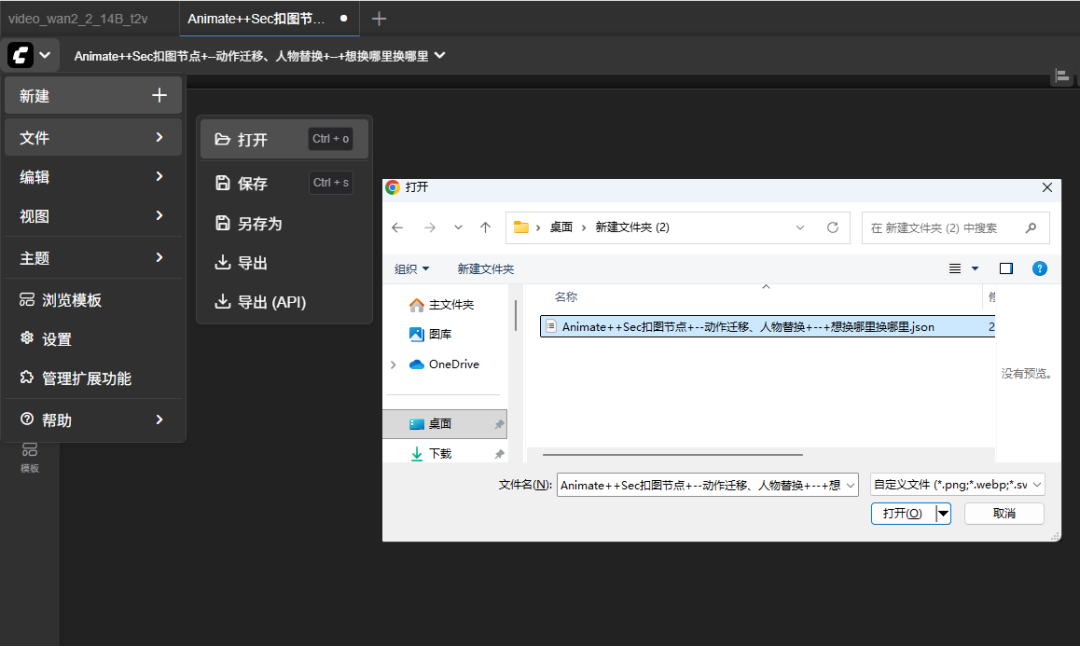Viewport: 1080px width, 646px height.
Task: Select 下载 in navigation pane
Action: tap(432, 453)
